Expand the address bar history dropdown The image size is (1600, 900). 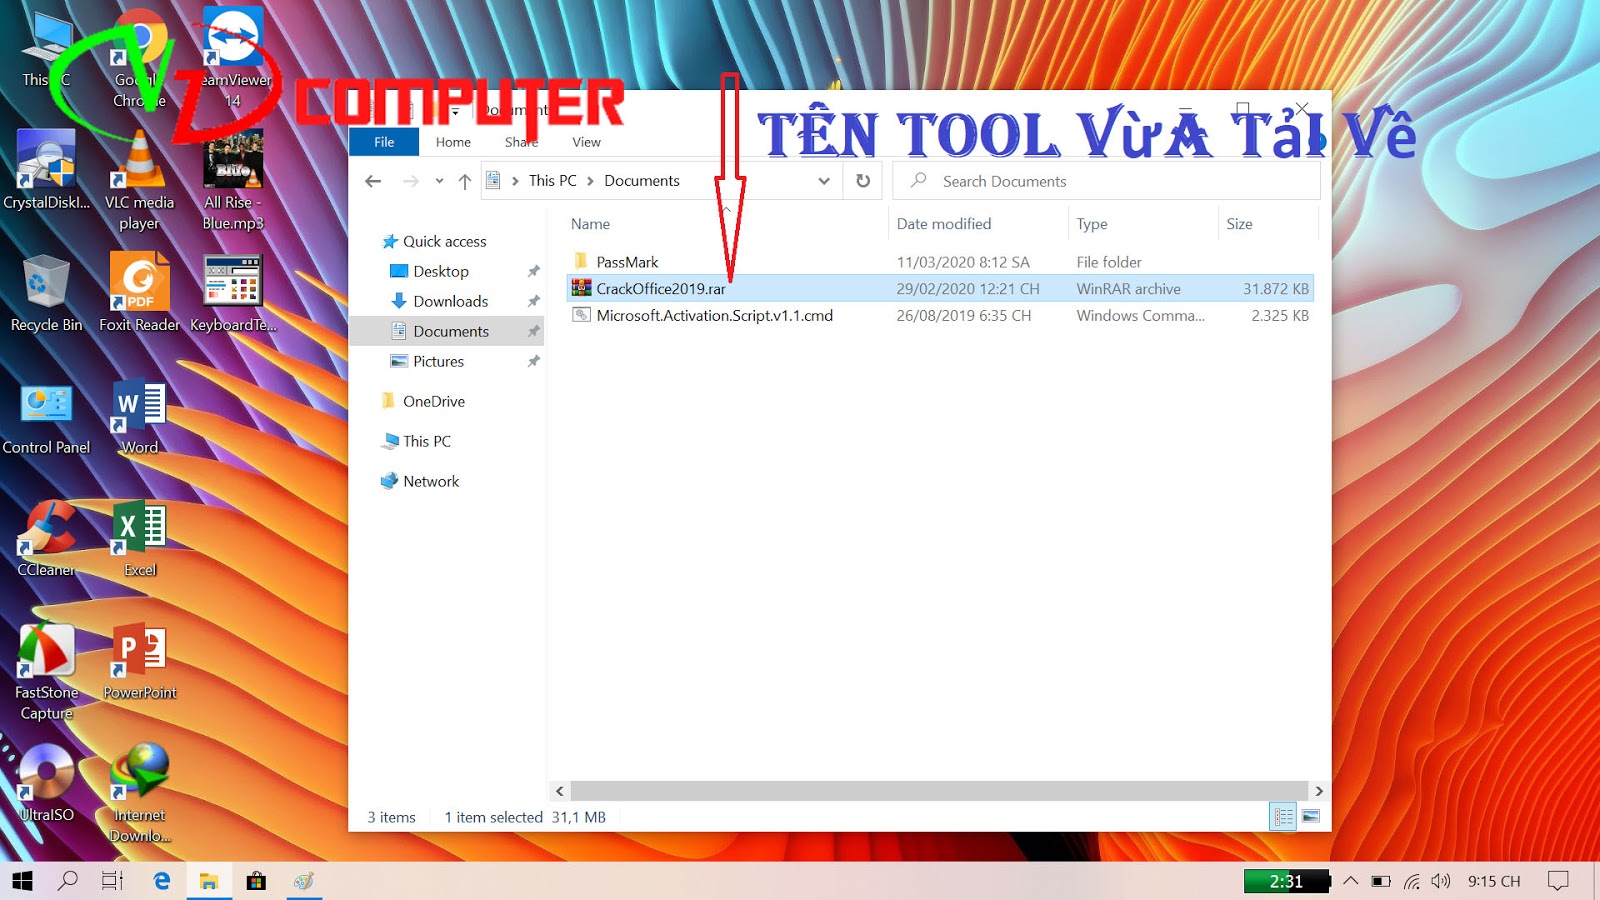[x=824, y=181]
